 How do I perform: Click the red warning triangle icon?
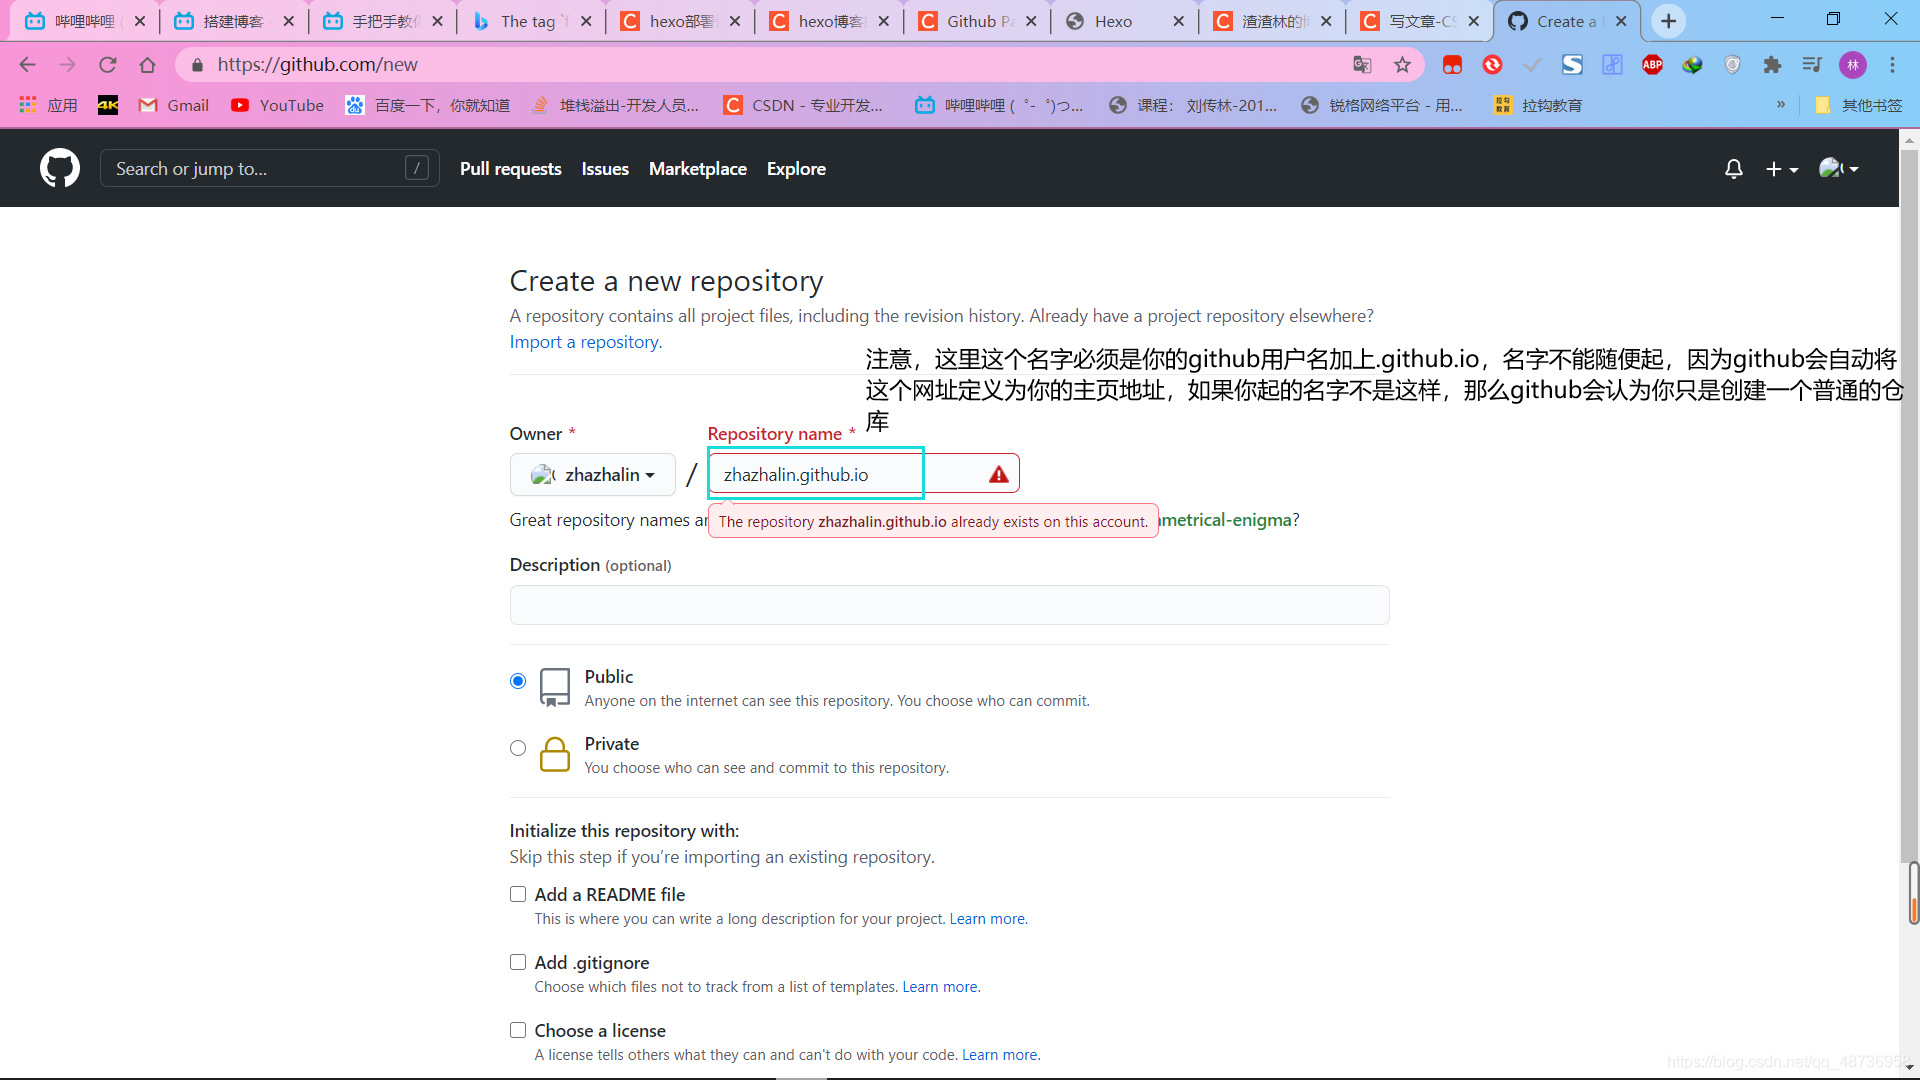pos(998,475)
